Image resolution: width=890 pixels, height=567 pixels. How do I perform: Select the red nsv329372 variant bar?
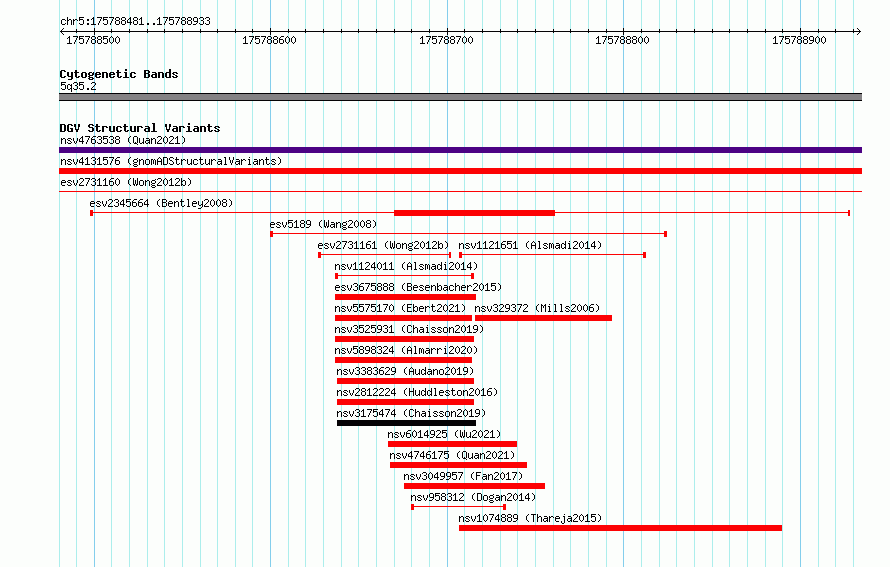tap(543, 318)
